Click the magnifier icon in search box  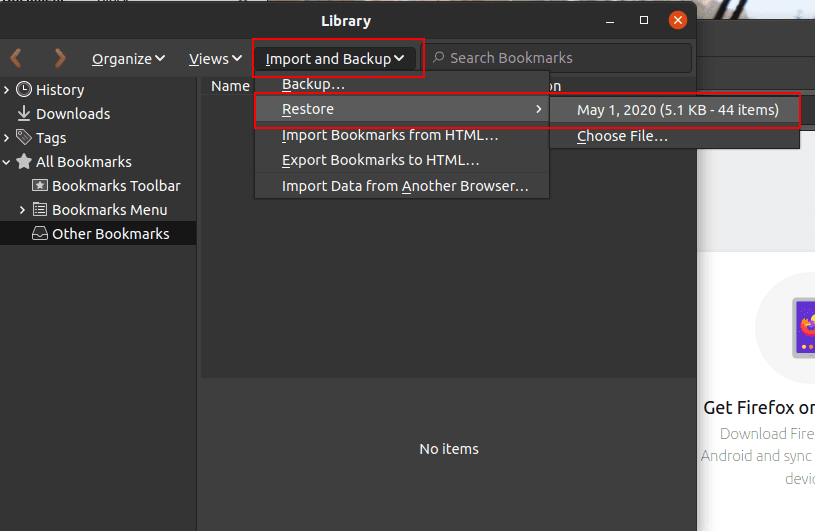(x=439, y=57)
